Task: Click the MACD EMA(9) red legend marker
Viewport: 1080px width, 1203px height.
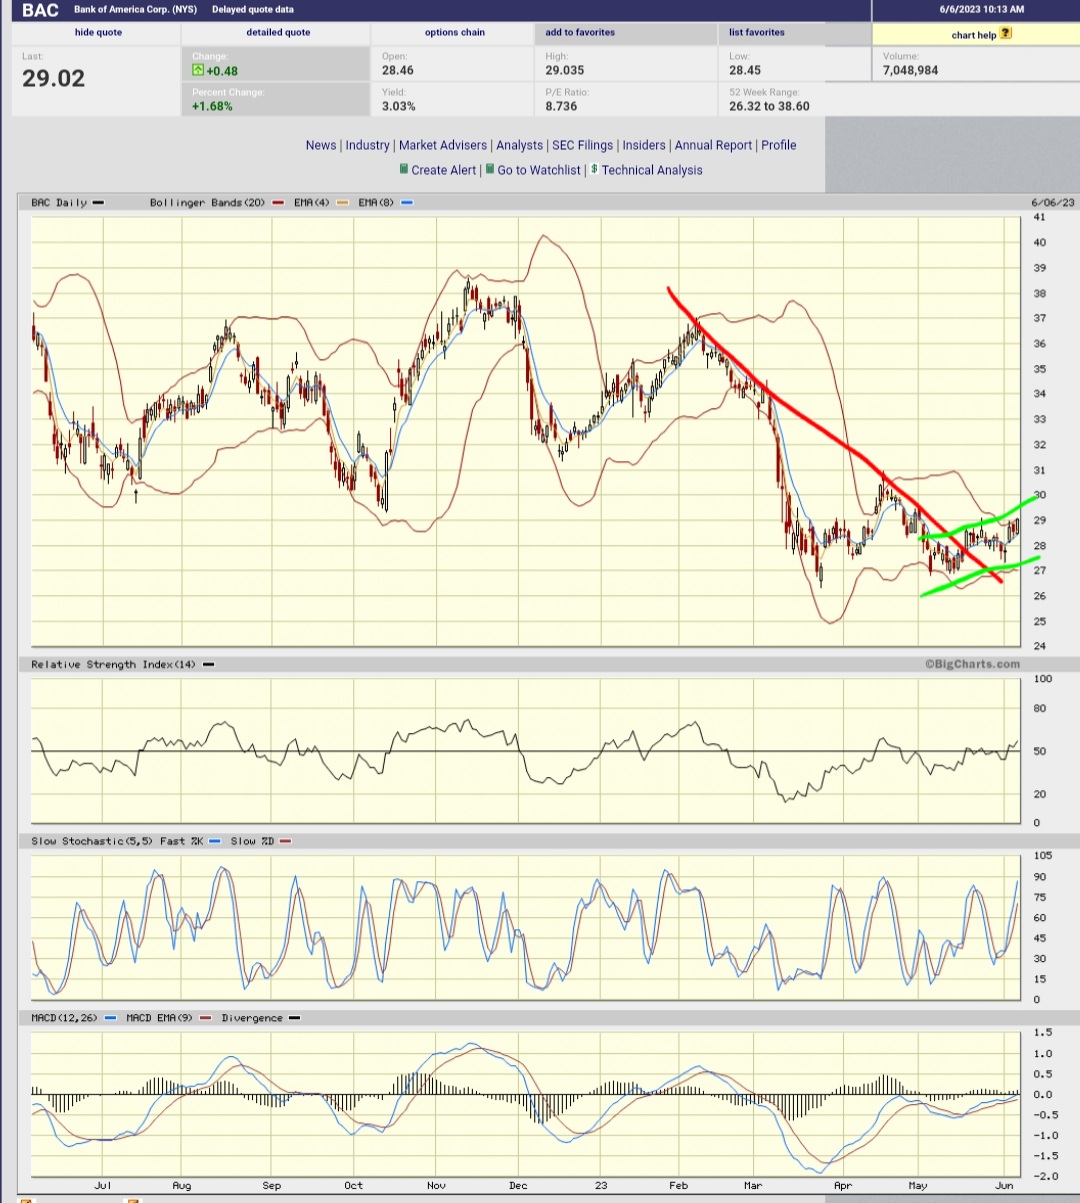Action: 205,1018
